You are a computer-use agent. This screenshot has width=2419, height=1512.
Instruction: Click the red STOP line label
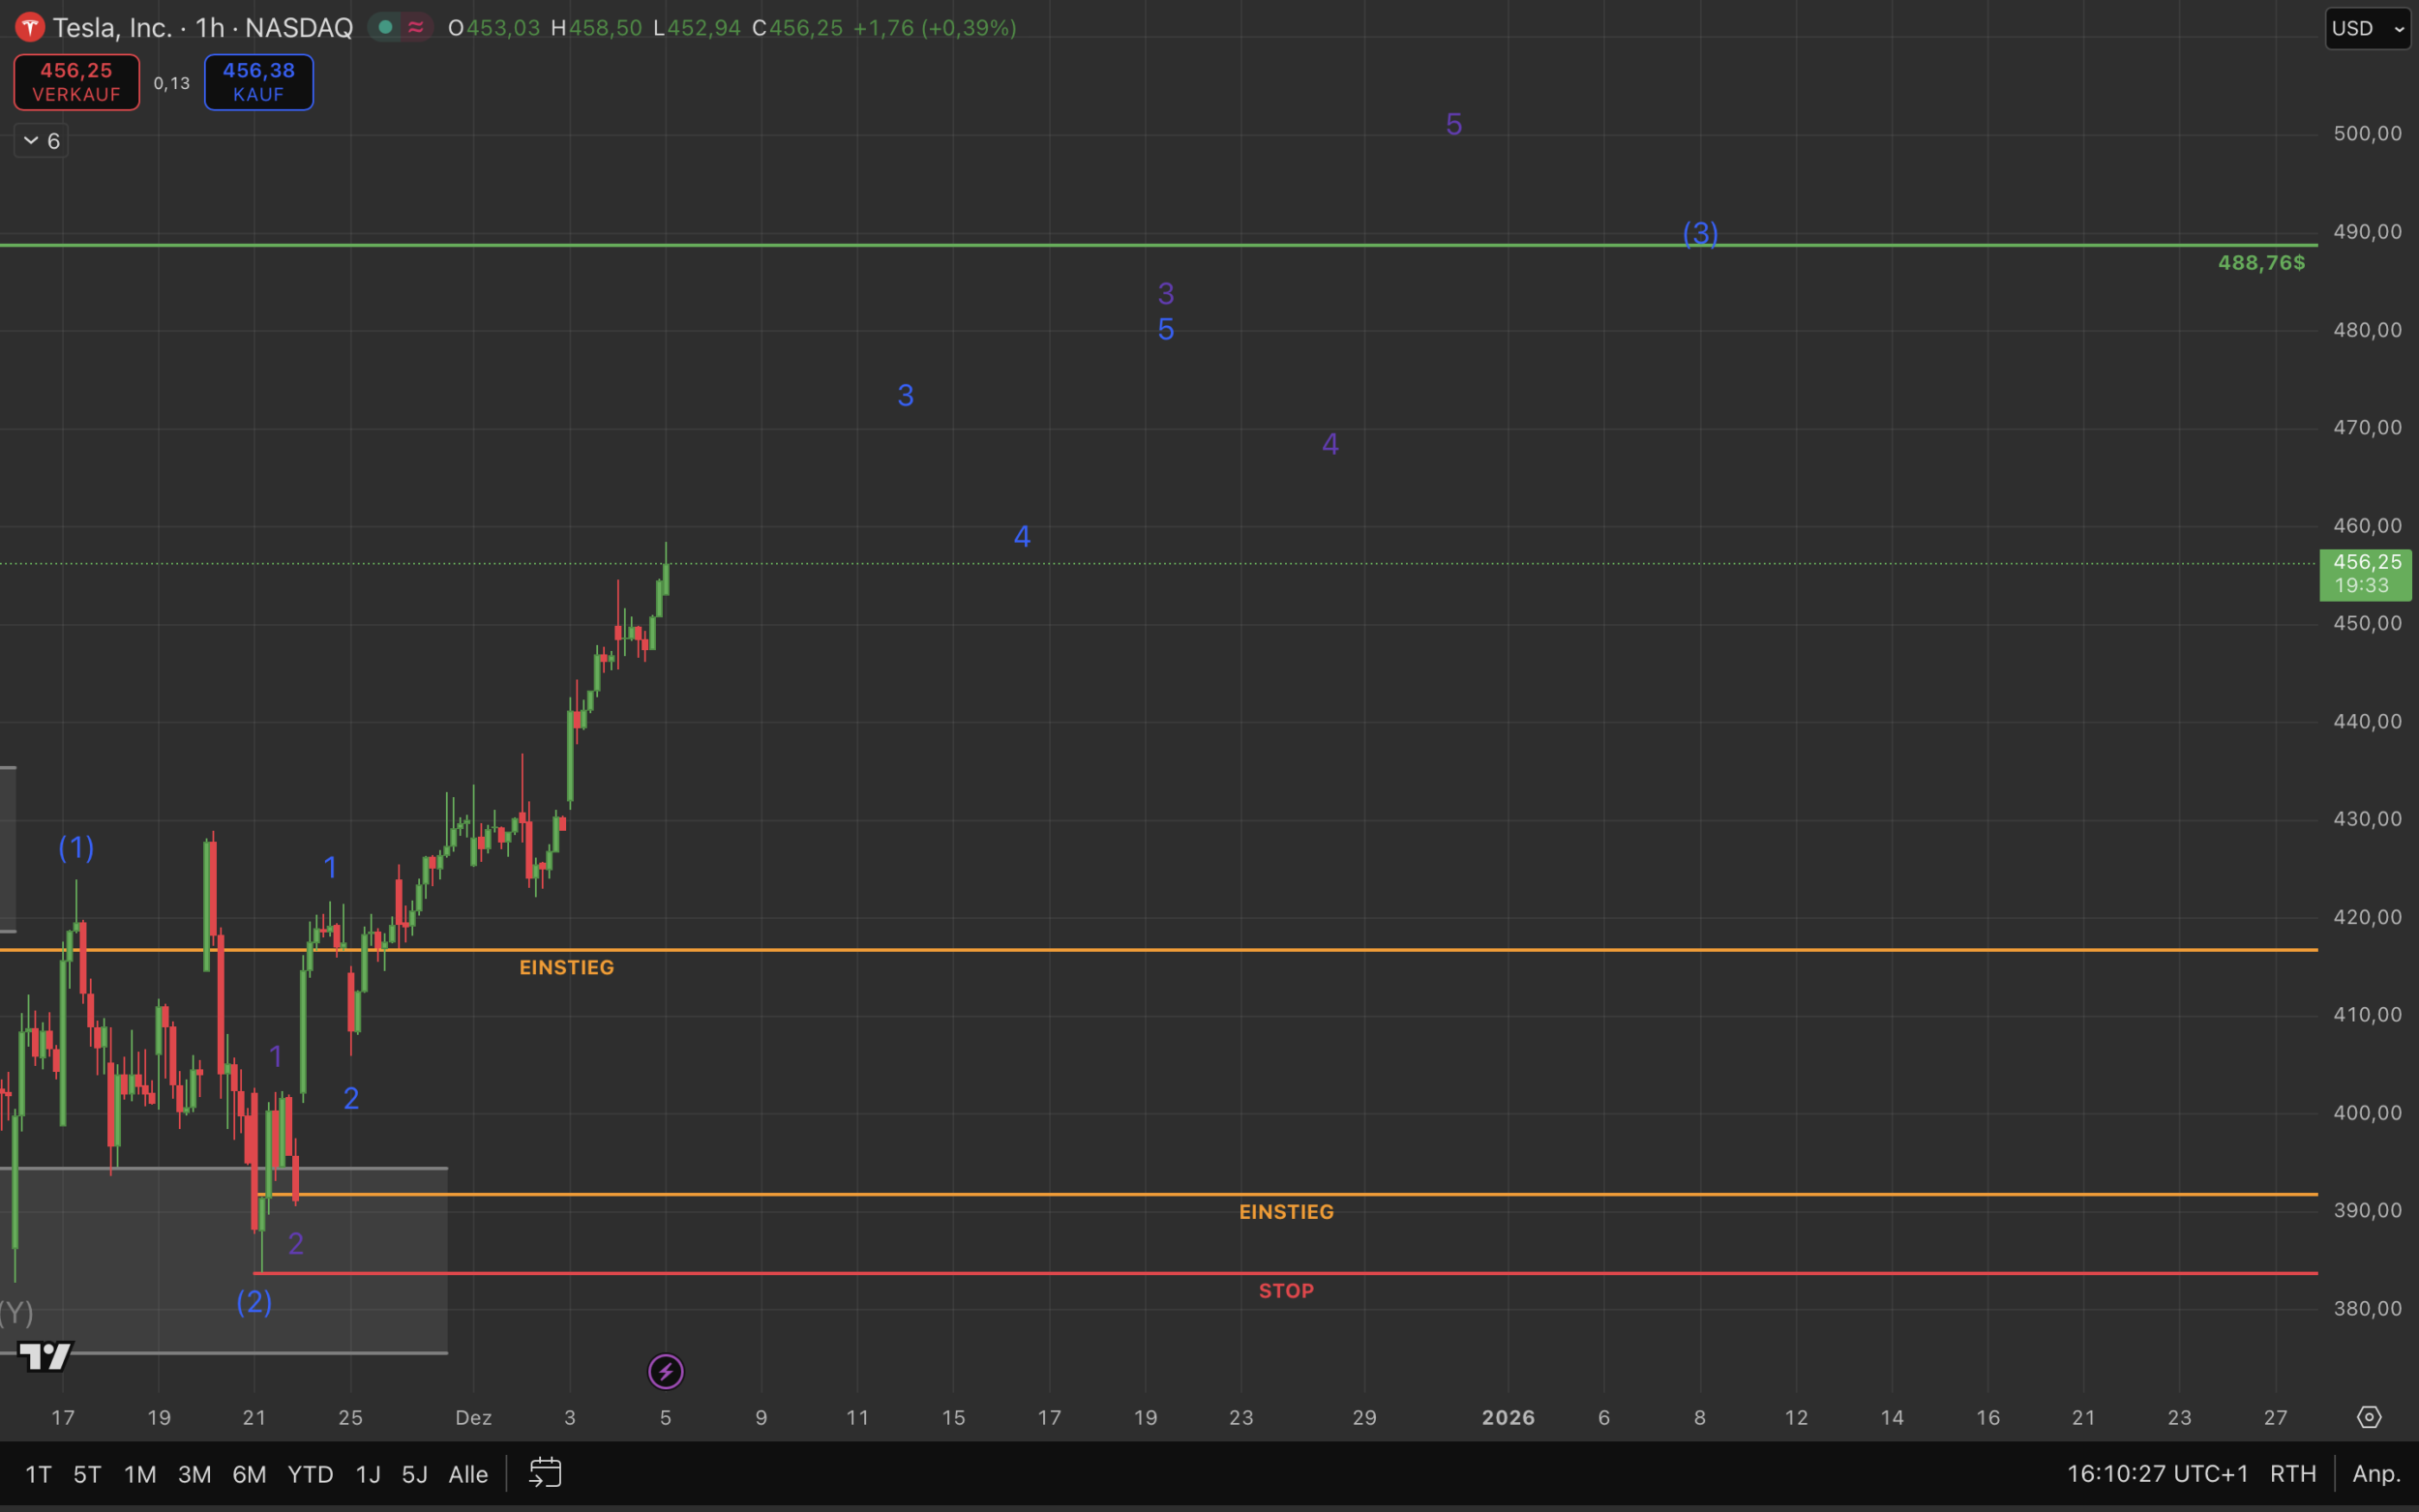pos(1286,1291)
